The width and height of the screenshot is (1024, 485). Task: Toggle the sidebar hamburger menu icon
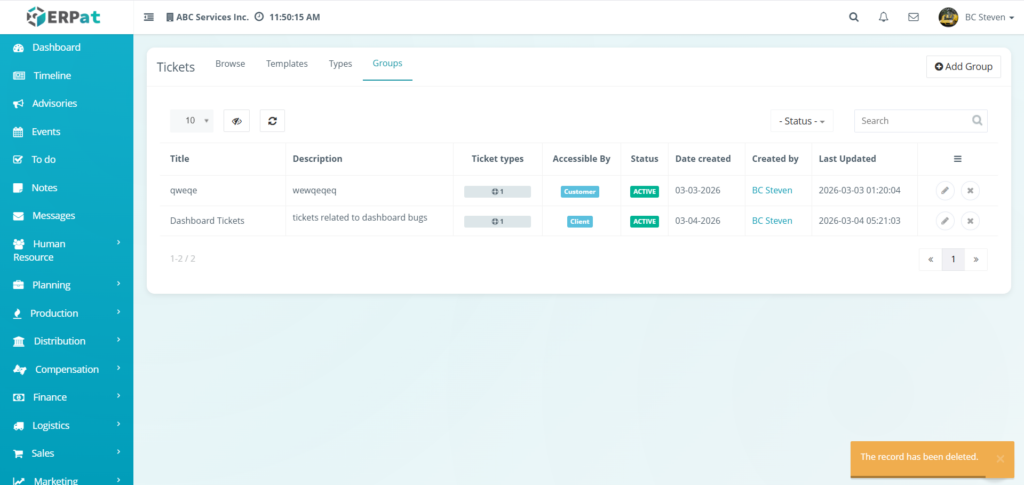point(149,17)
